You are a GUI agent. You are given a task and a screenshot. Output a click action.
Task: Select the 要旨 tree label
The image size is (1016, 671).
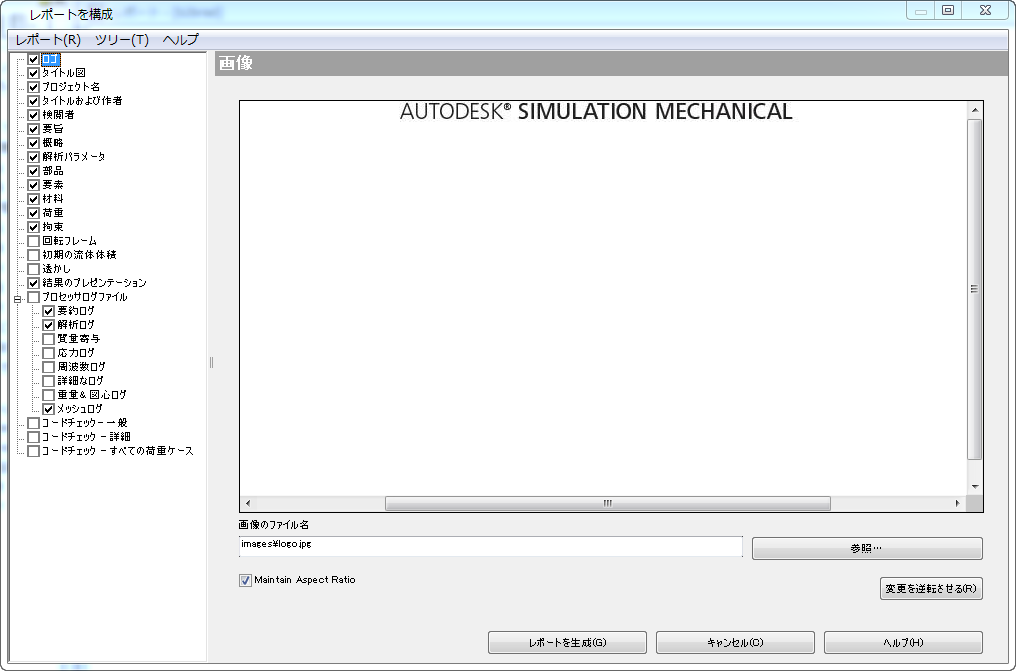click(52, 129)
